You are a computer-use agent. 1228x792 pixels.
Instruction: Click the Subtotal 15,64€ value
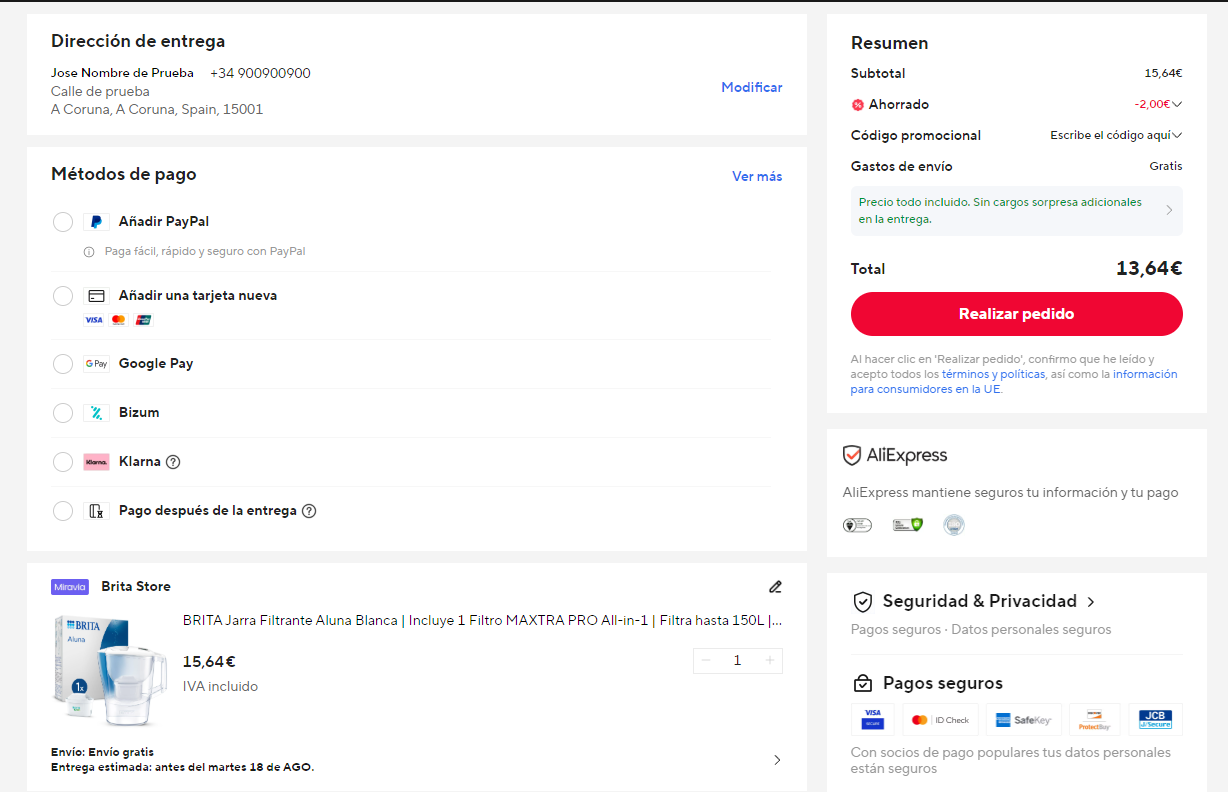click(x=1163, y=74)
